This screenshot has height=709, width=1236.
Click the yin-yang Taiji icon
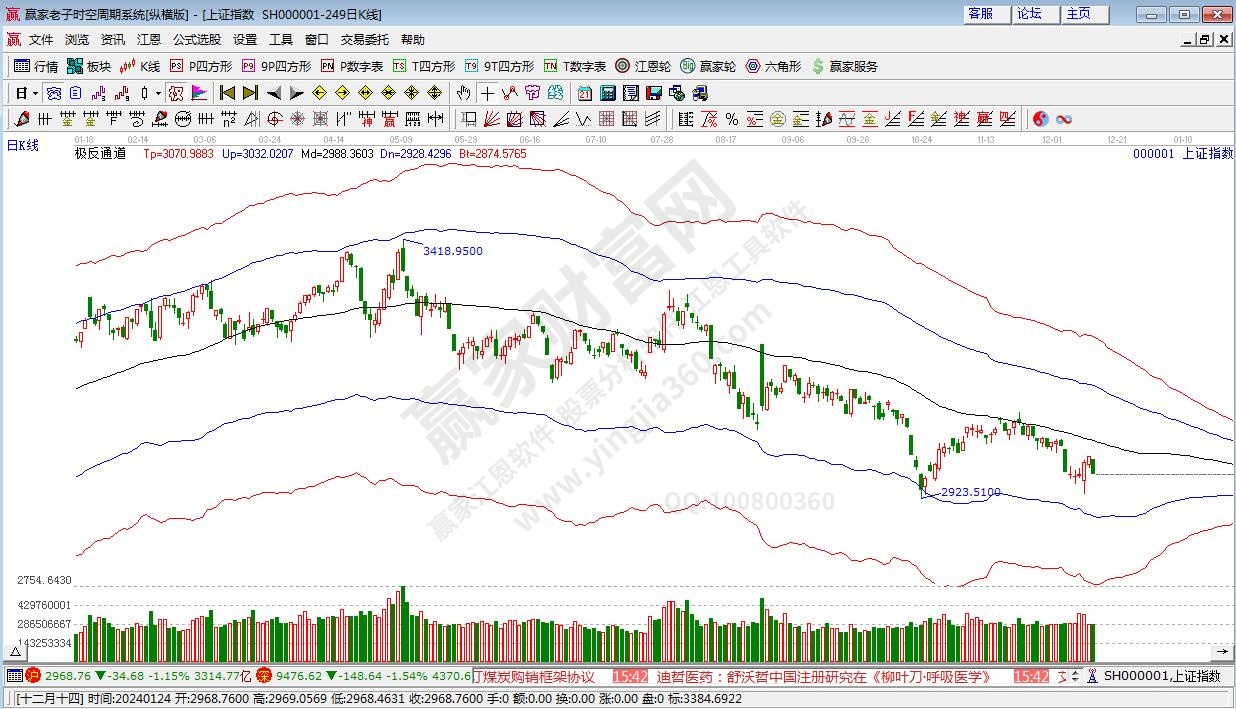(1040, 119)
